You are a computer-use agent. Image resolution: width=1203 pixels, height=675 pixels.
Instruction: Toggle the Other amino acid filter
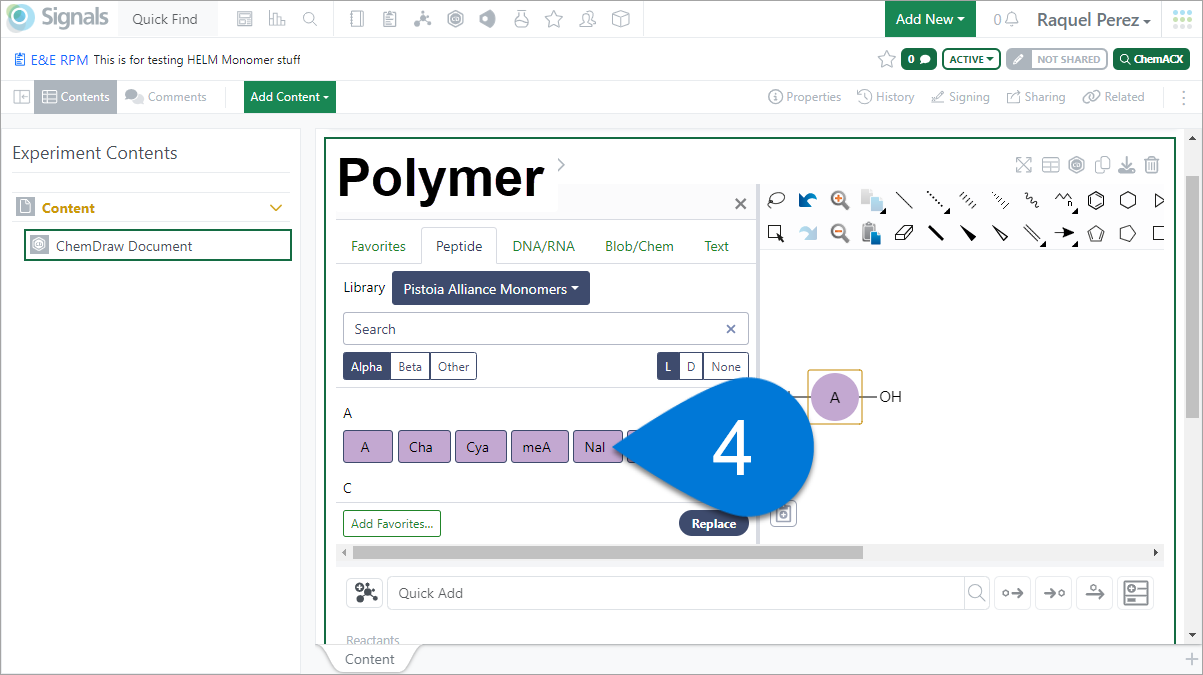453,366
